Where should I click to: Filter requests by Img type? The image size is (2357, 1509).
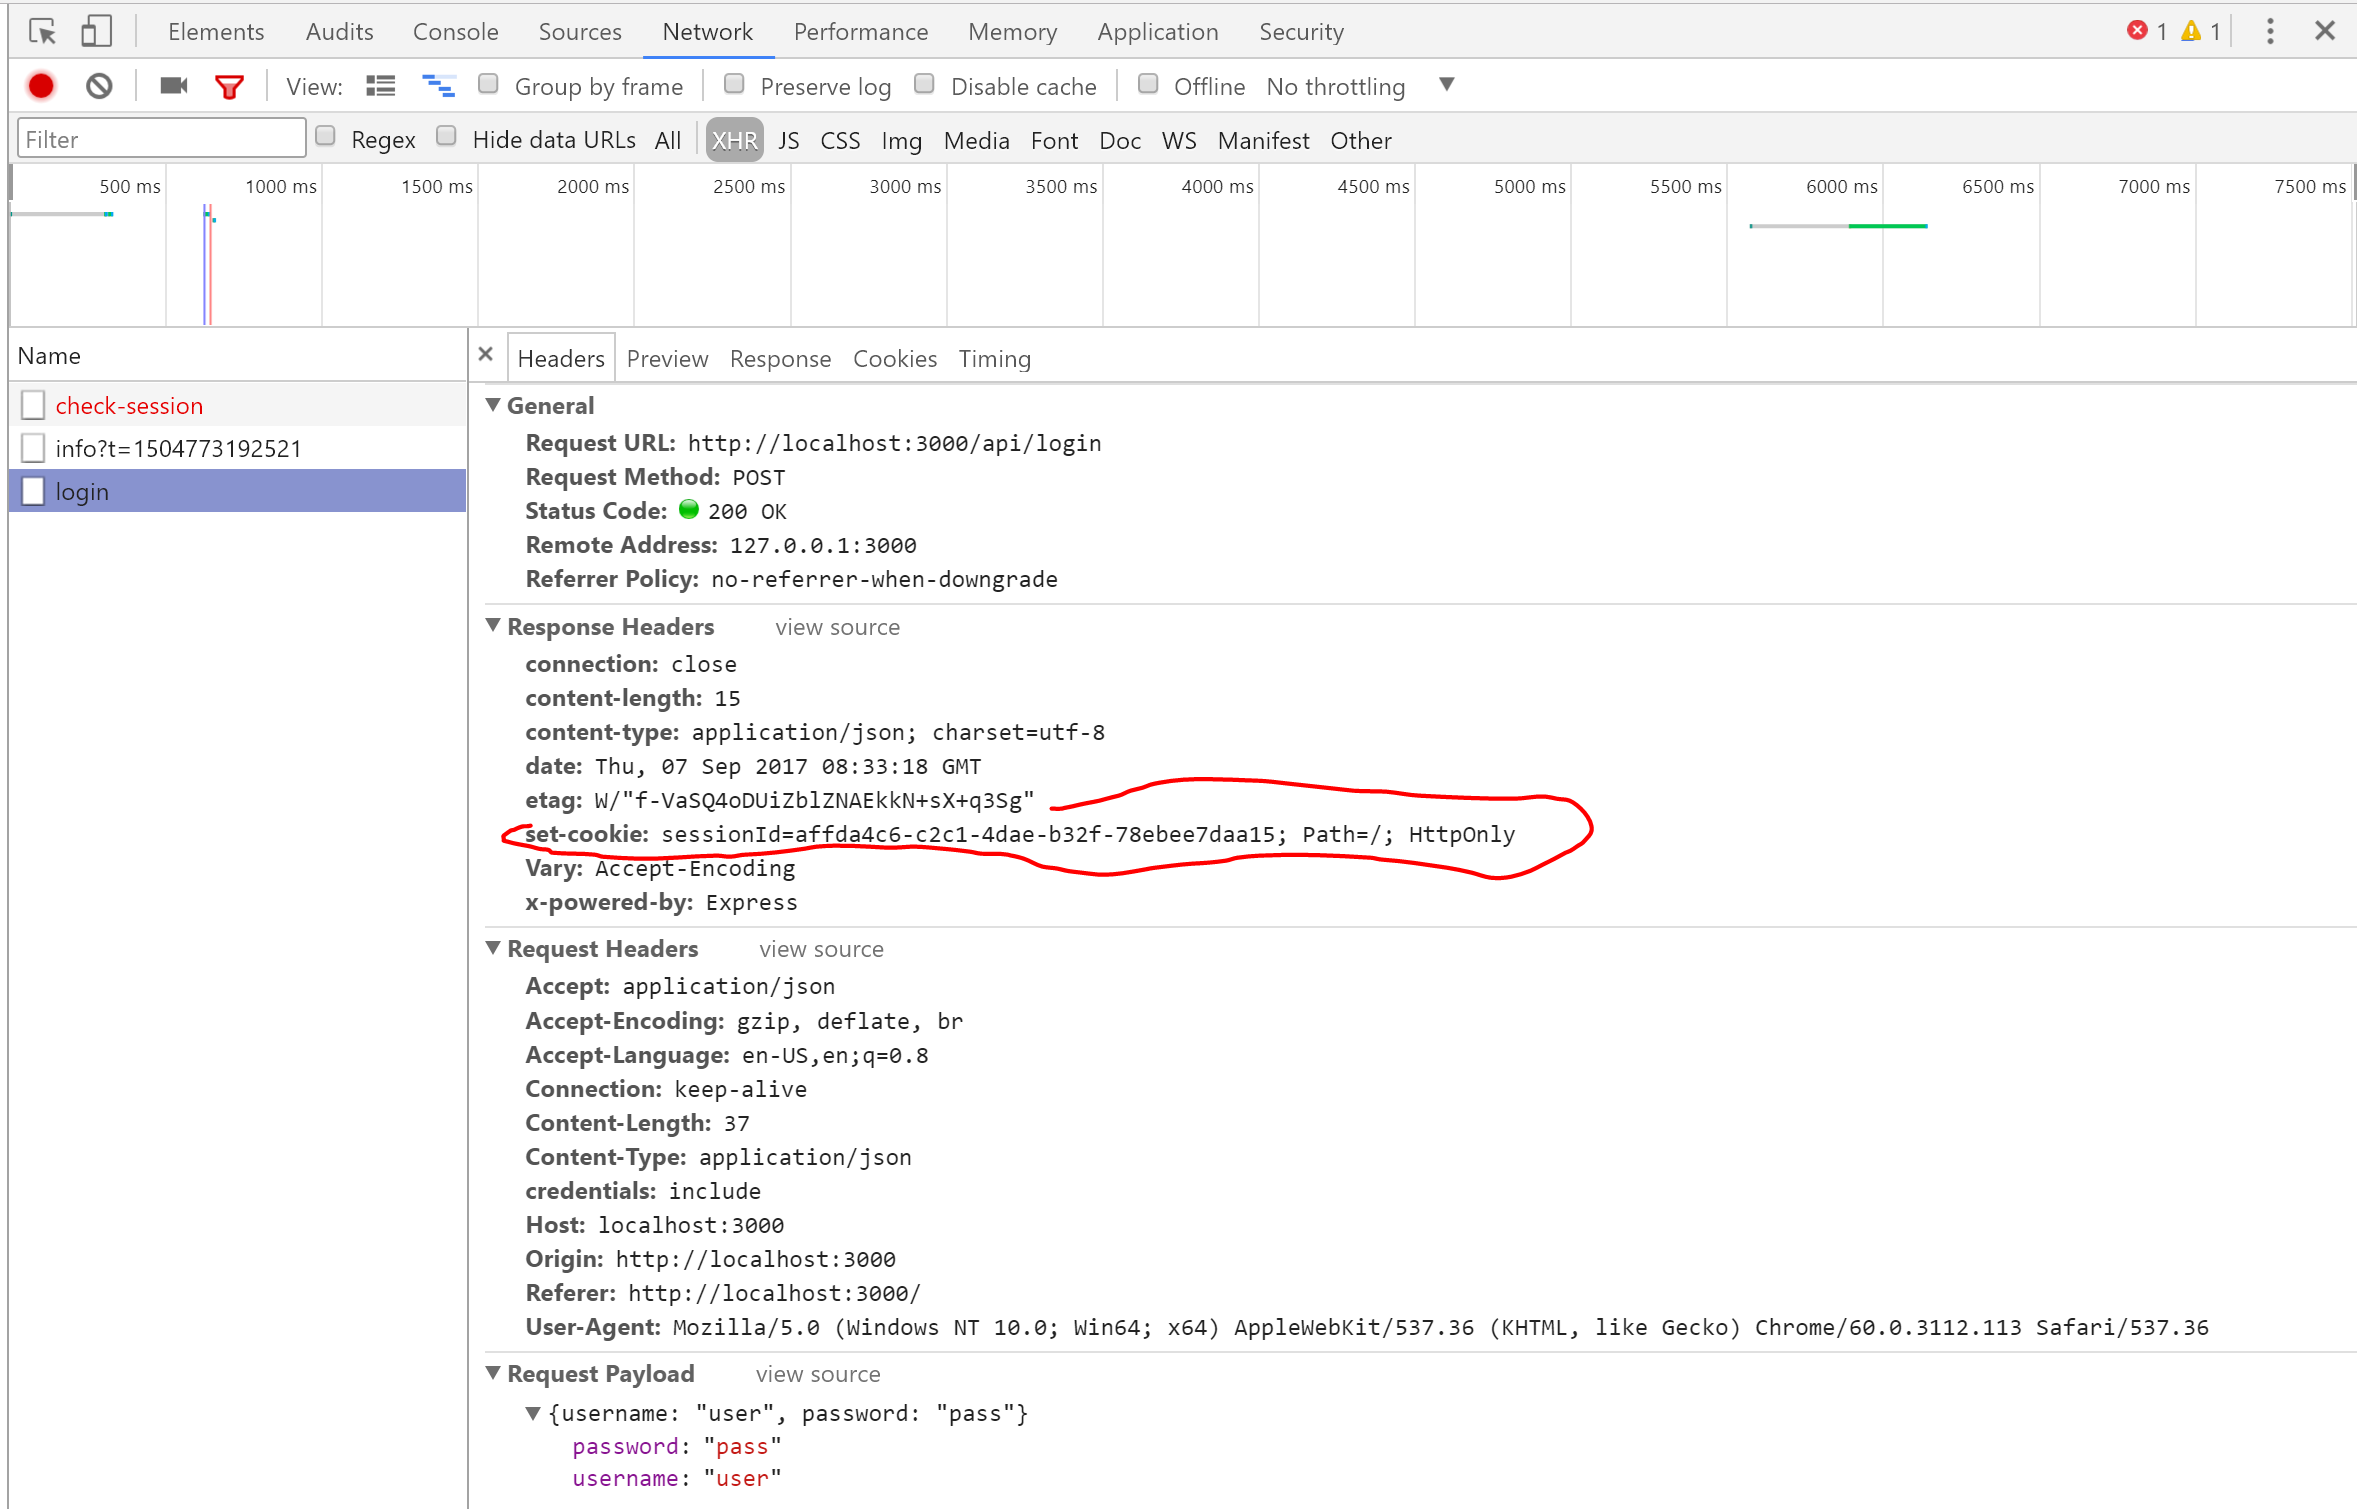(901, 140)
